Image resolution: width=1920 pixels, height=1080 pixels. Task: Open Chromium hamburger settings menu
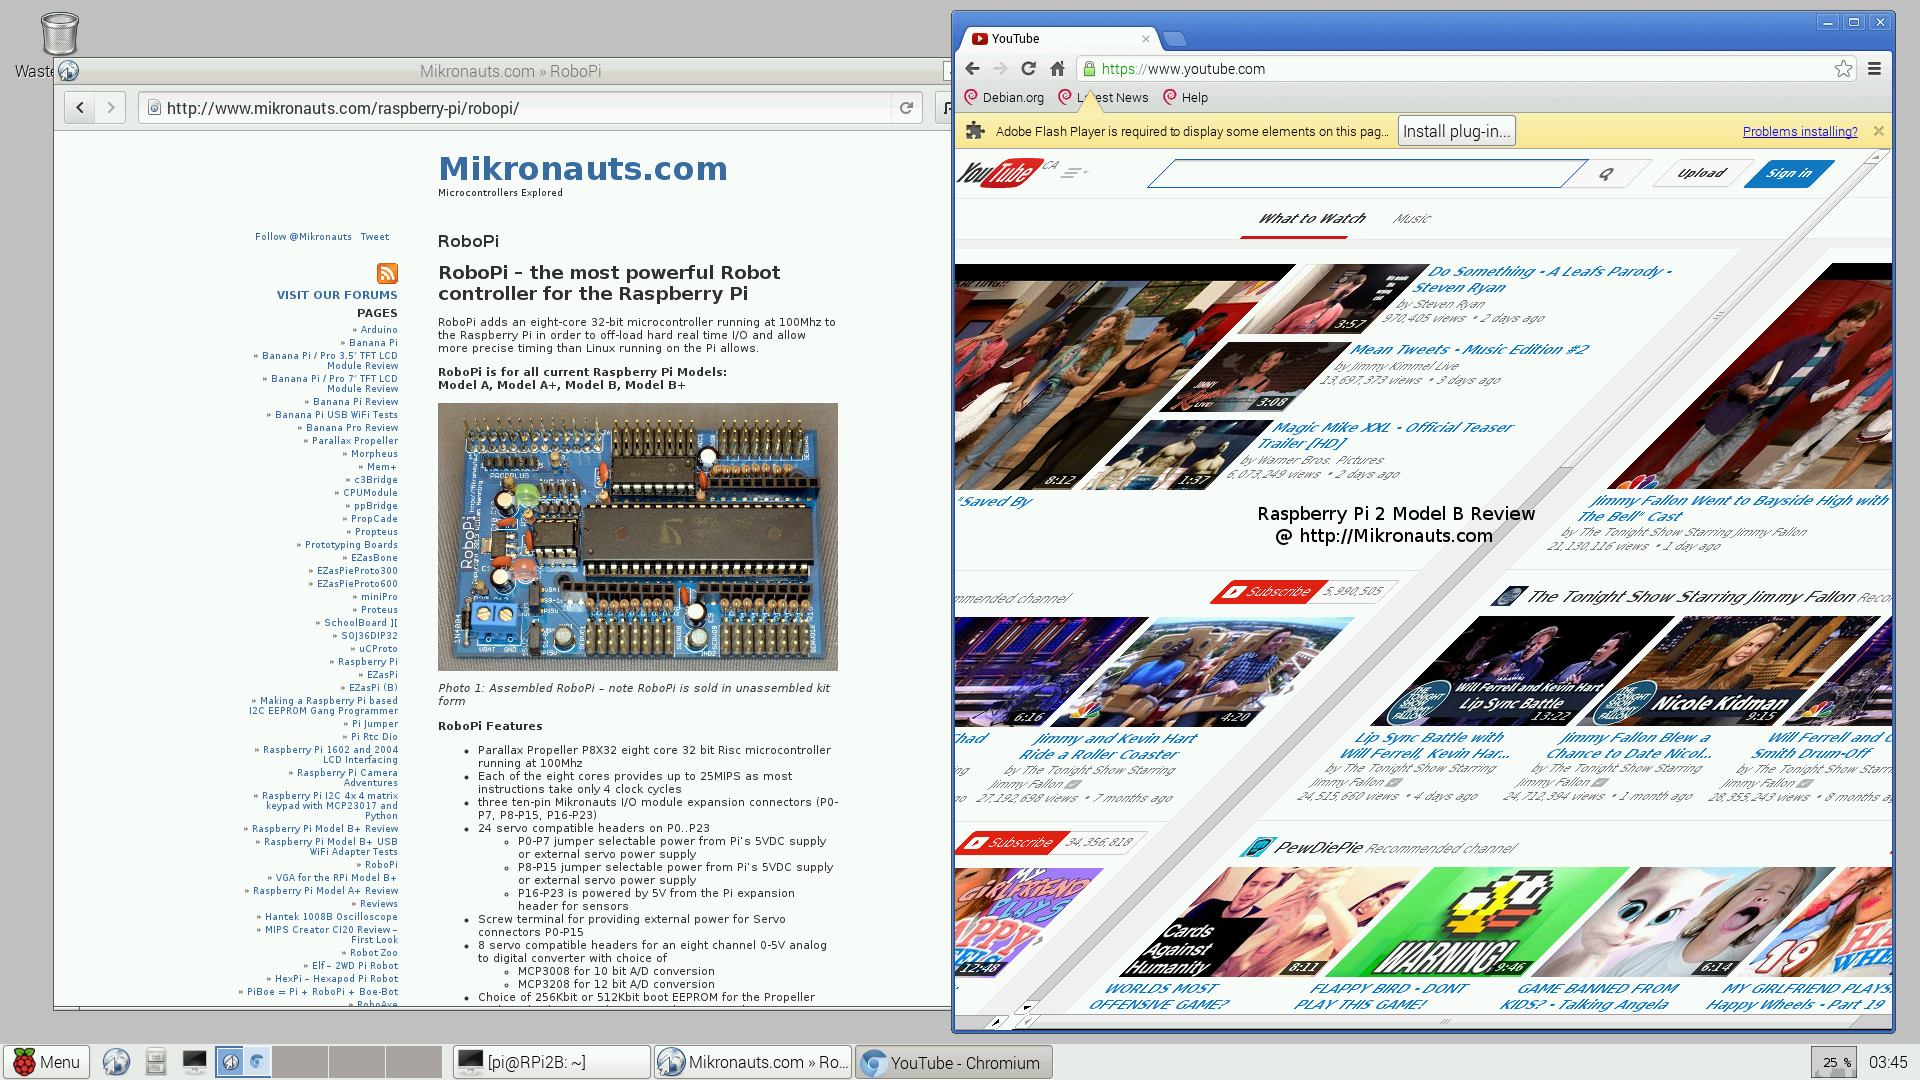(x=1874, y=69)
